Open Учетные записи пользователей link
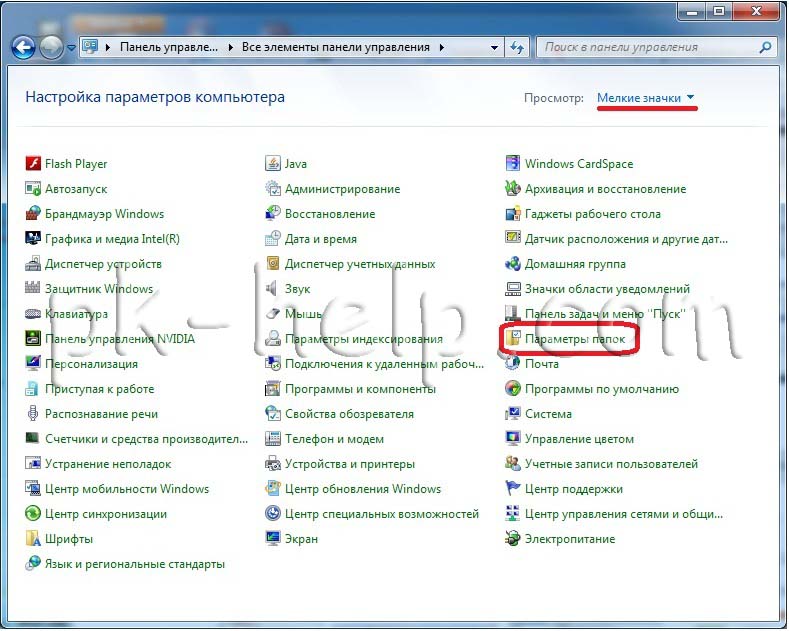The width and height of the screenshot is (789, 631). 611,464
